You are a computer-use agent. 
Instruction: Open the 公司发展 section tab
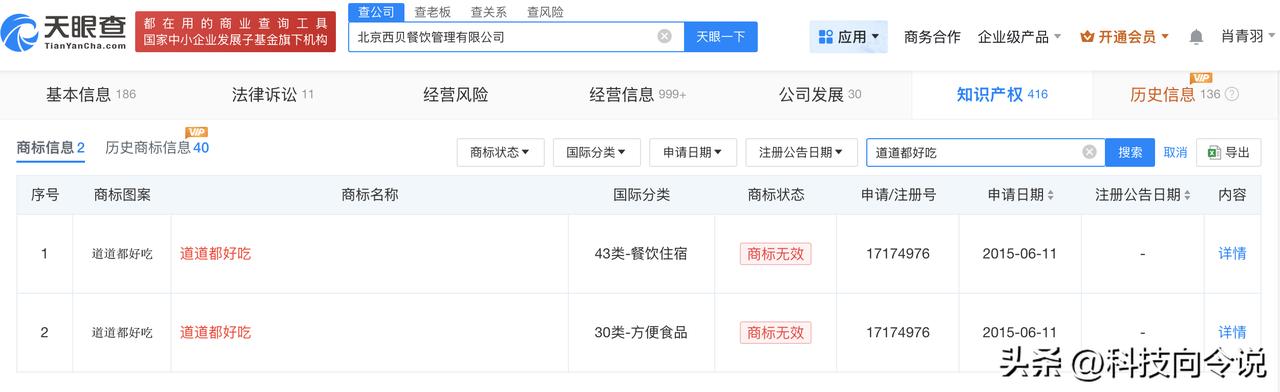[820, 95]
